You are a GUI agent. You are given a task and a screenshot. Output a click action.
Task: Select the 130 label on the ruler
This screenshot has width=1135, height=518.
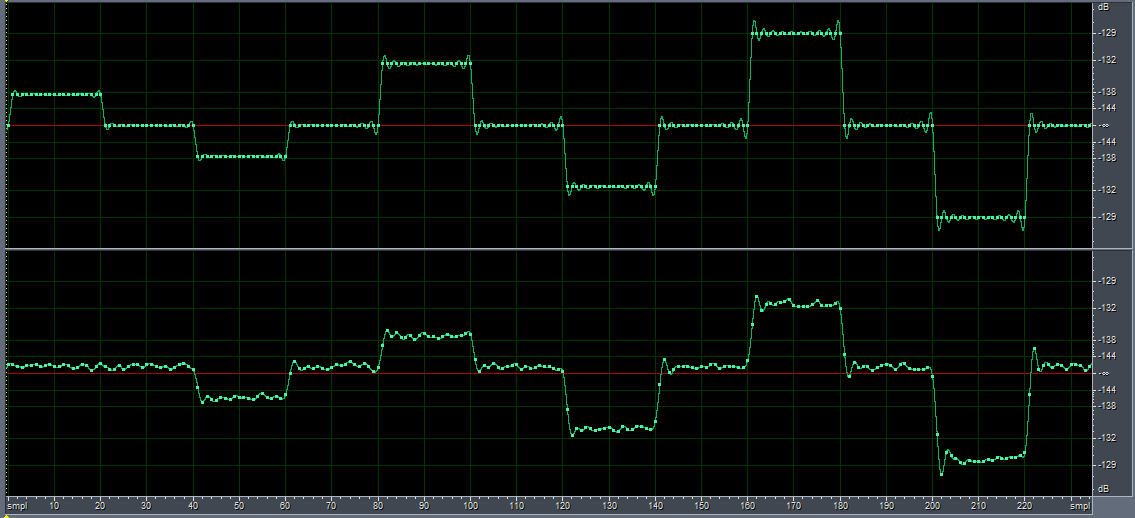pyautogui.click(x=609, y=506)
